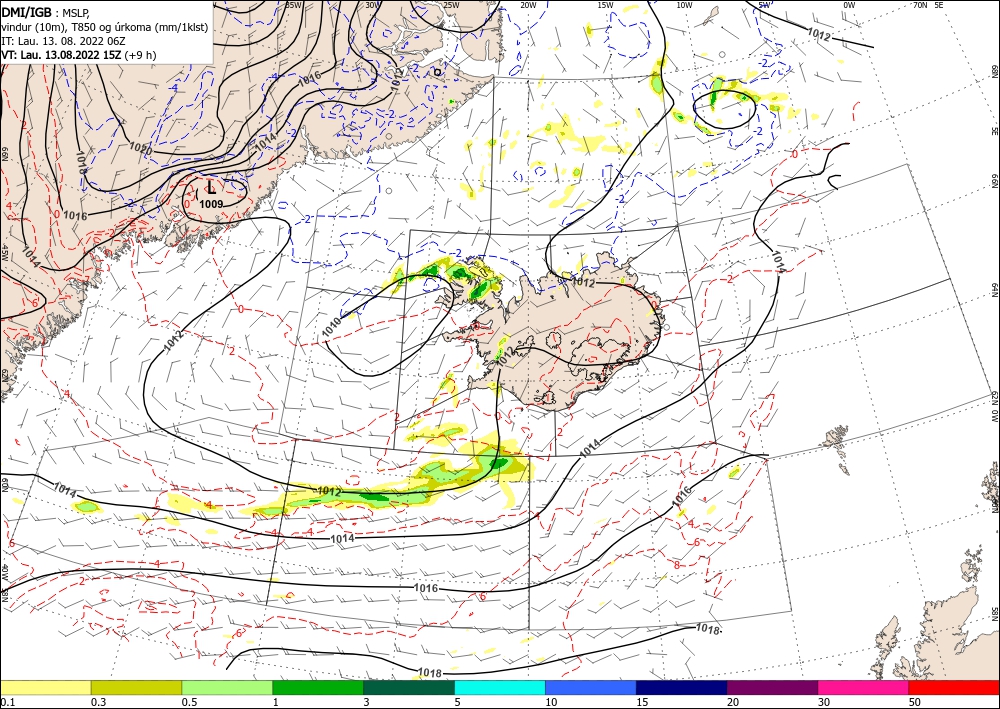Click the purple 20–30 mm legend swatch
The height and width of the screenshot is (709, 1000).
(x=772, y=687)
